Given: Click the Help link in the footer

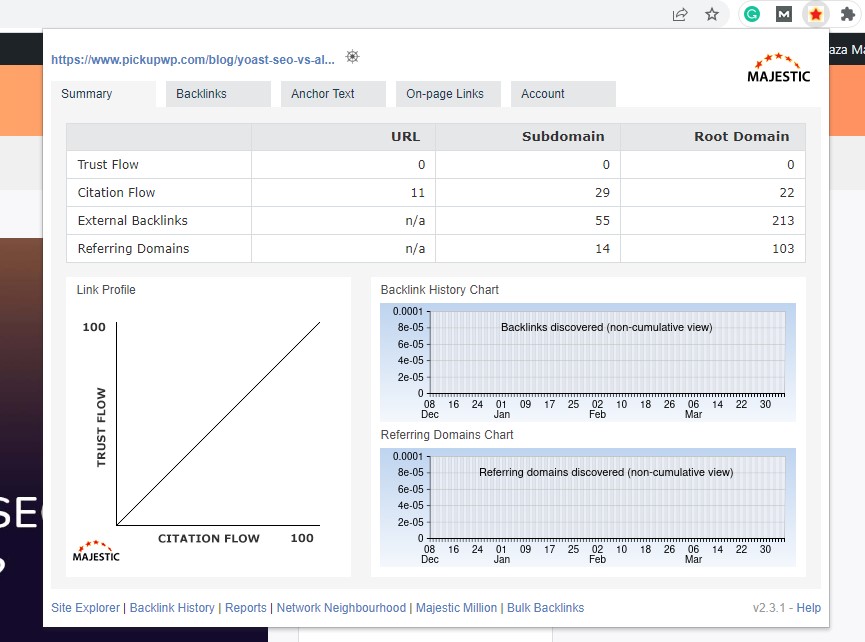Looking at the screenshot, I should (809, 608).
